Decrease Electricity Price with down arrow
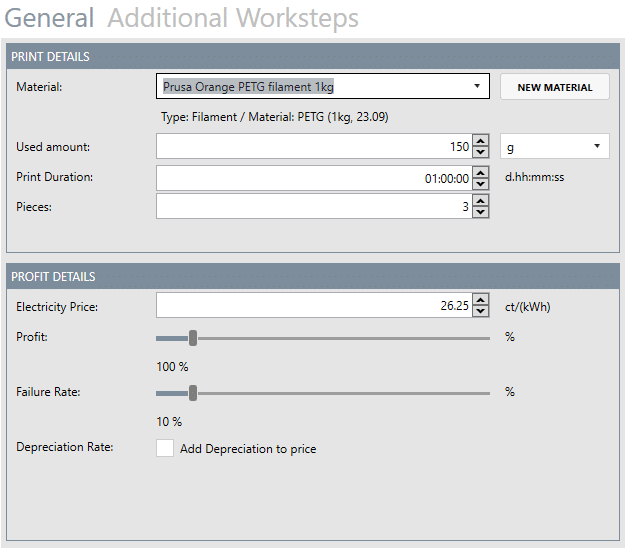The height and width of the screenshot is (548, 629). pyautogui.click(x=481, y=311)
